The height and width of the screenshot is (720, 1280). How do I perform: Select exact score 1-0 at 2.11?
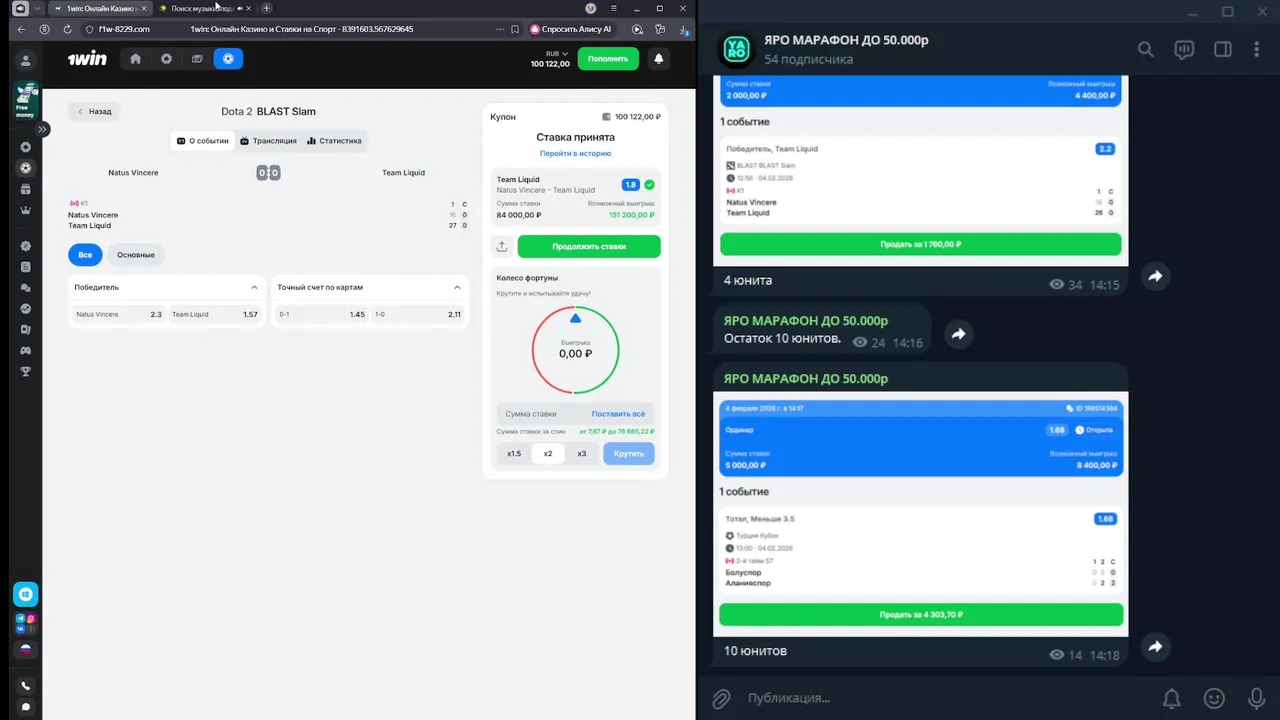coord(417,314)
